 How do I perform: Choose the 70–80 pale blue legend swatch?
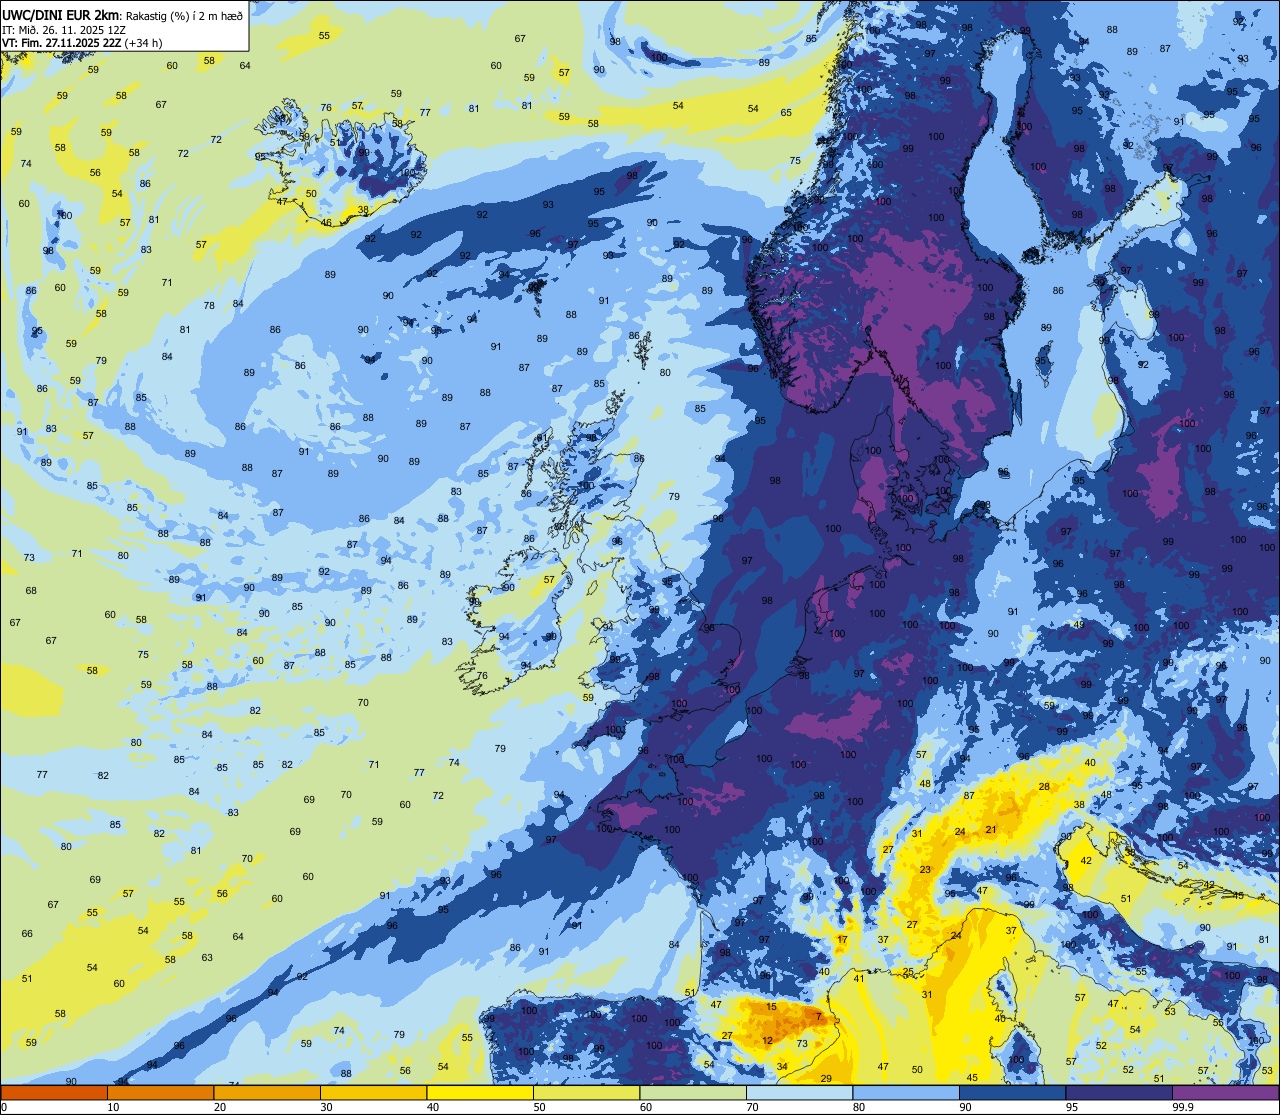[x=800, y=1092]
